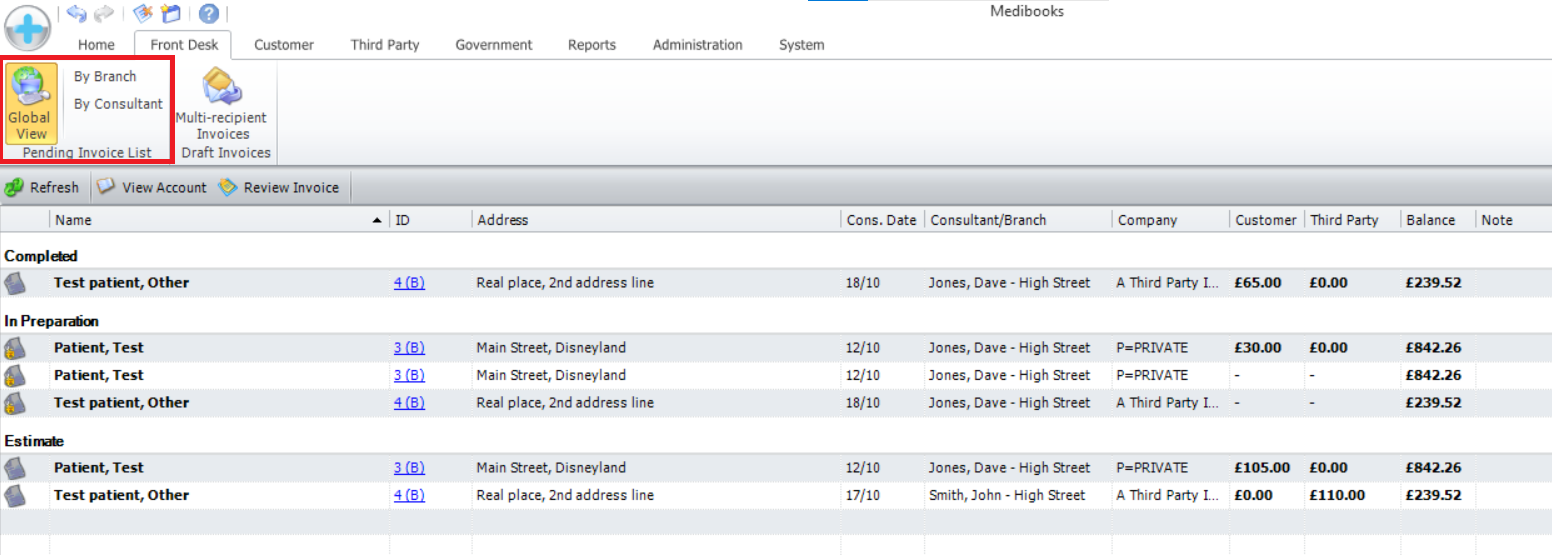Click the undo arrow in quick access toolbar

[77, 13]
